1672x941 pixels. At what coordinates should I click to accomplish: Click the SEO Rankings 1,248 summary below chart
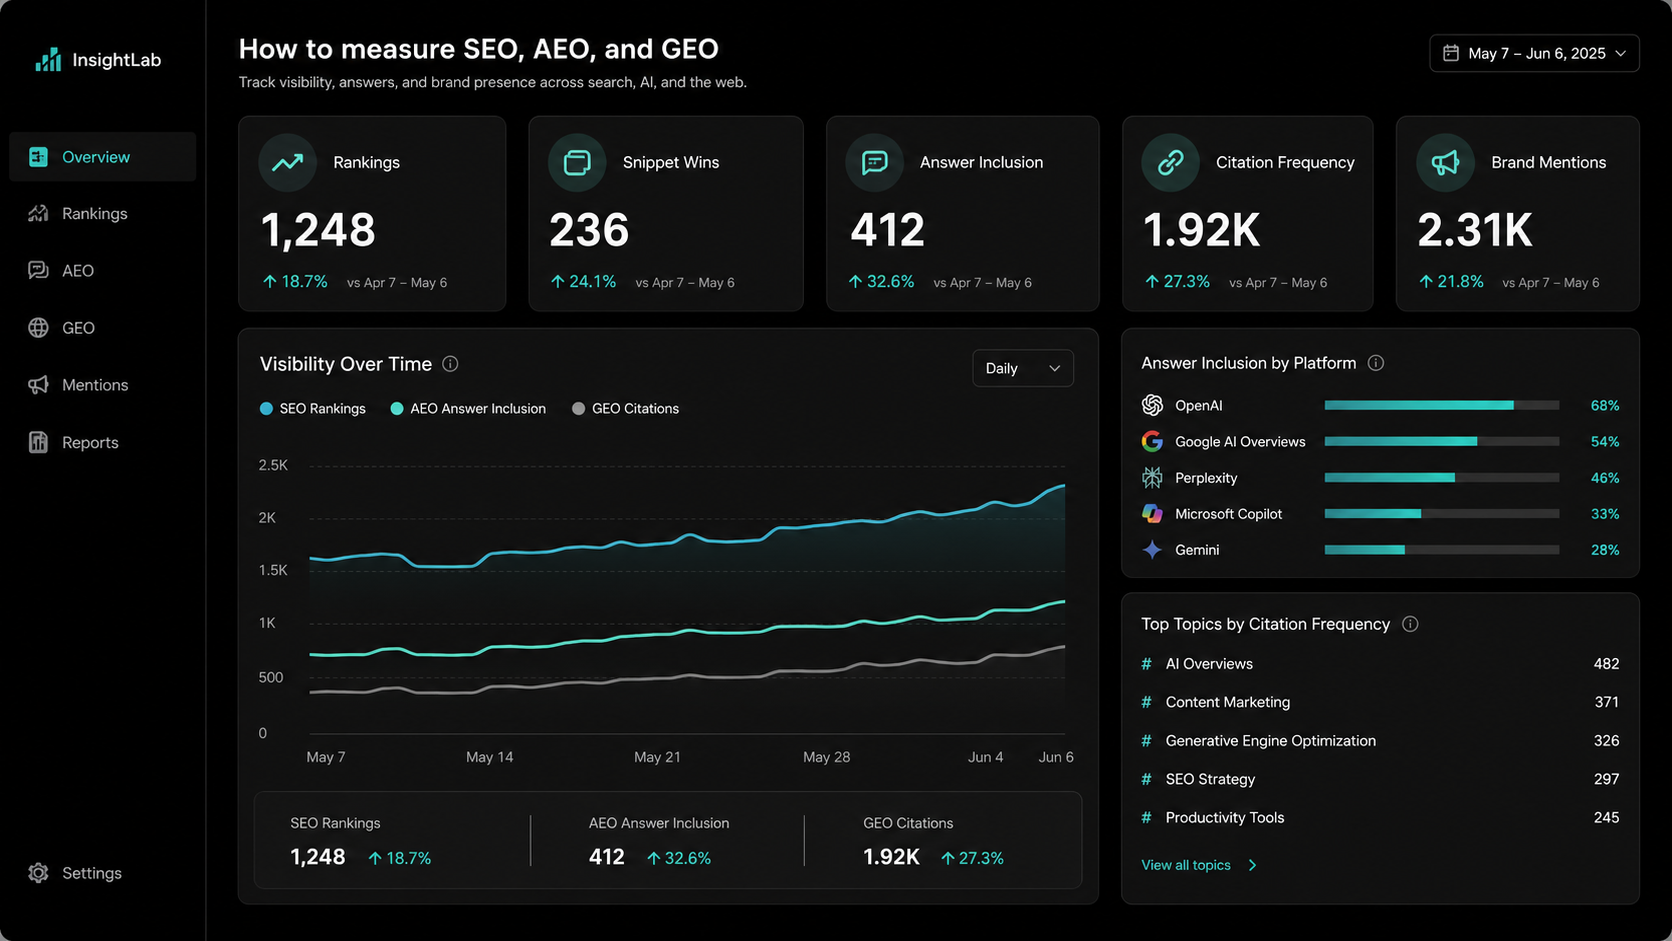pyautogui.click(x=361, y=841)
